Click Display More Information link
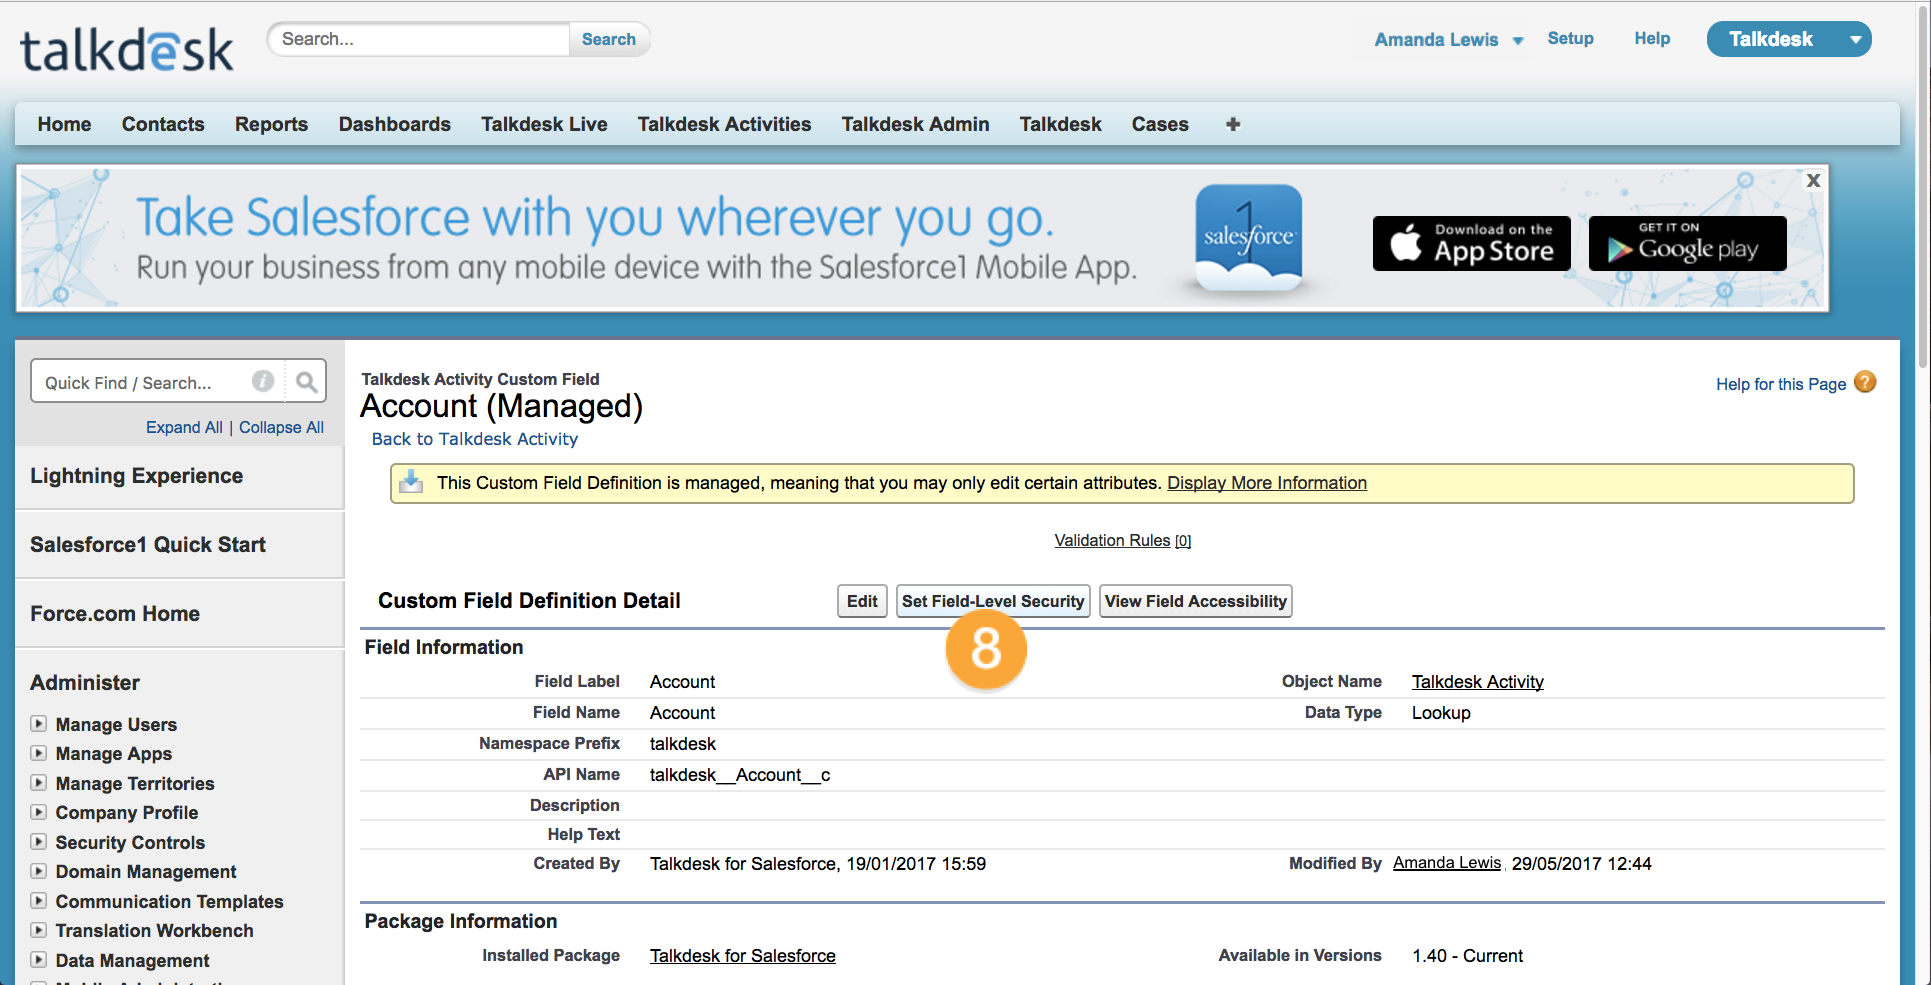Screen dimensions: 1931x985 click(1267, 483)
